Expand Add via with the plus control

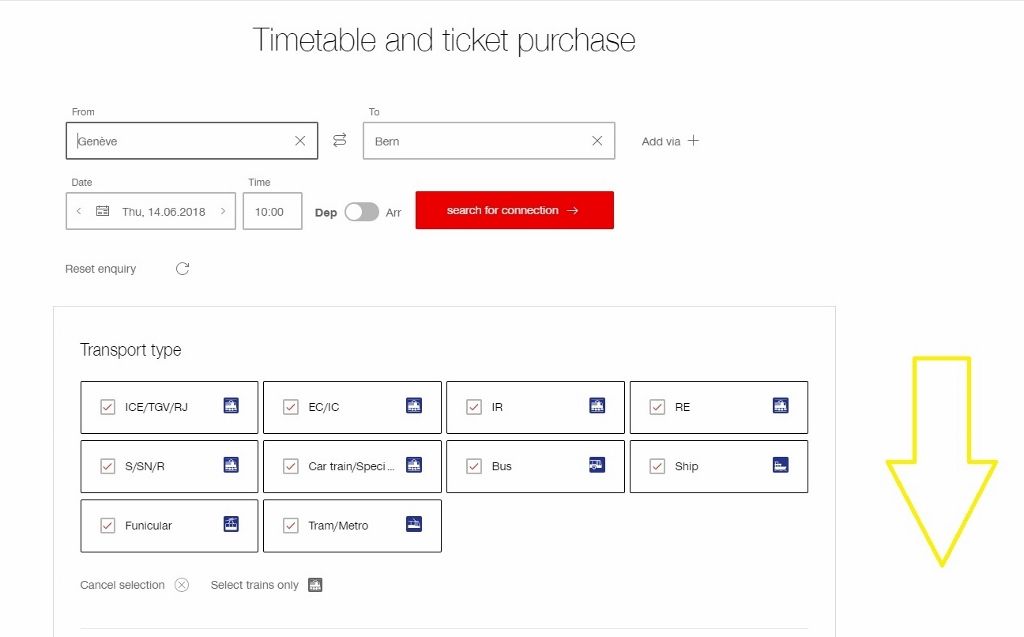coord(694,140)
